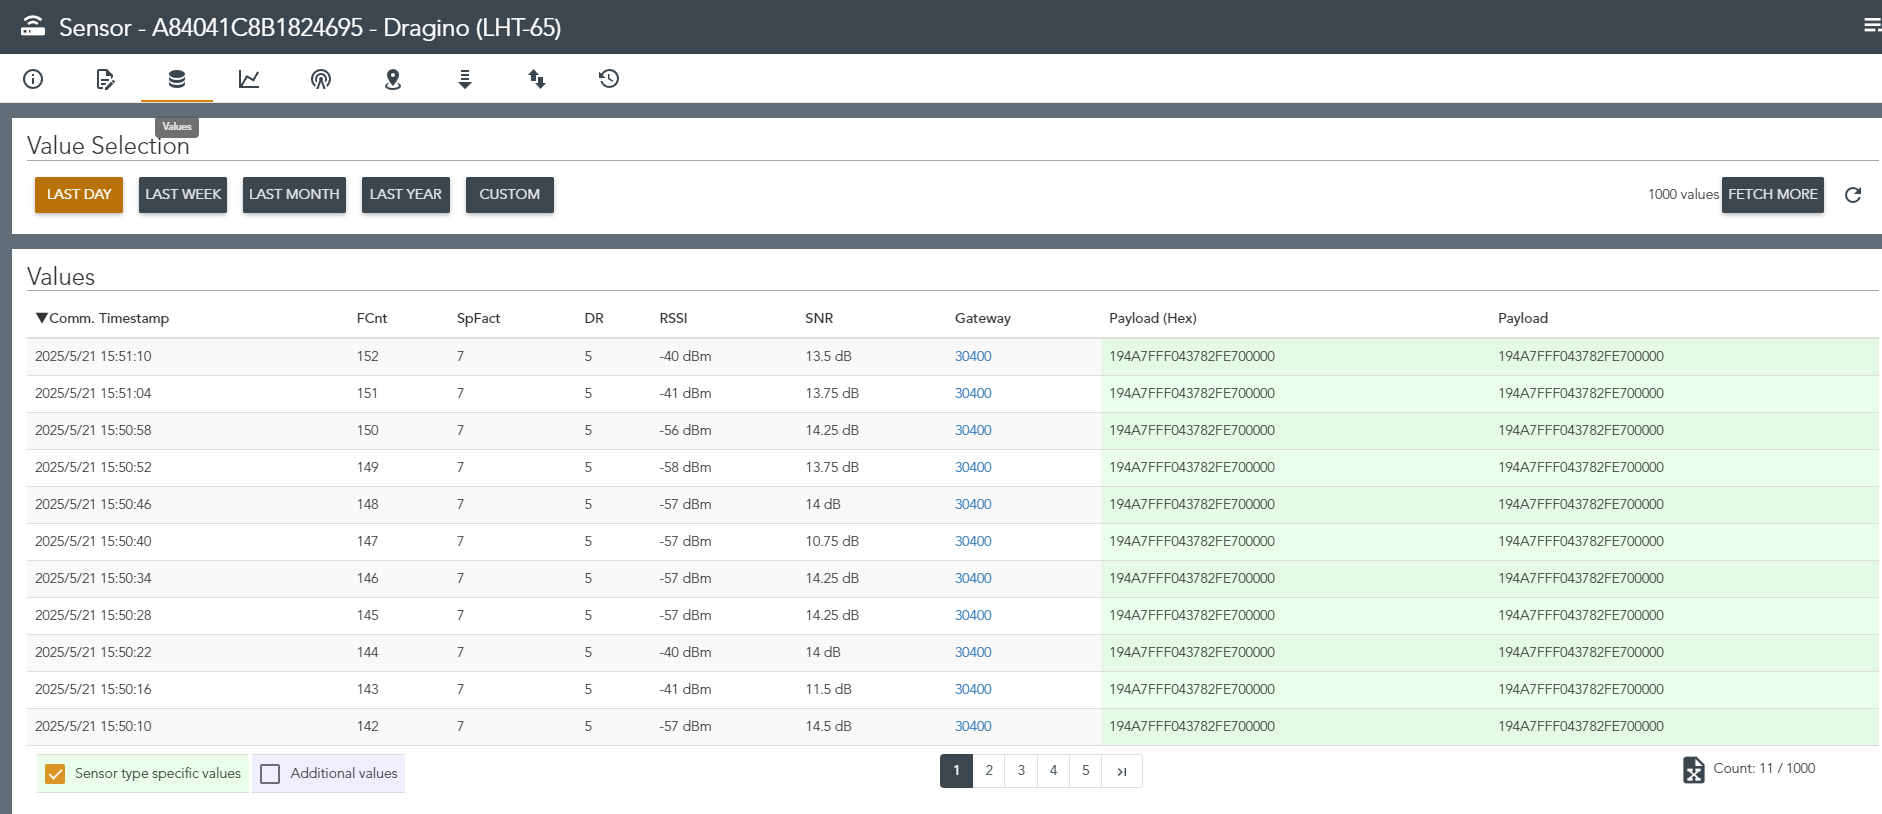Viewport: 1882px width, 814px height.
Task: Go to page 3 of values
Action: tap(1021, 771)
